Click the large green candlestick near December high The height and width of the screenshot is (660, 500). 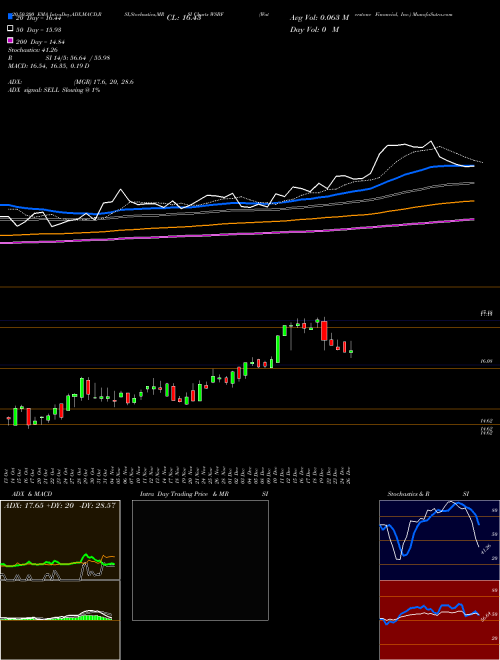278,349
